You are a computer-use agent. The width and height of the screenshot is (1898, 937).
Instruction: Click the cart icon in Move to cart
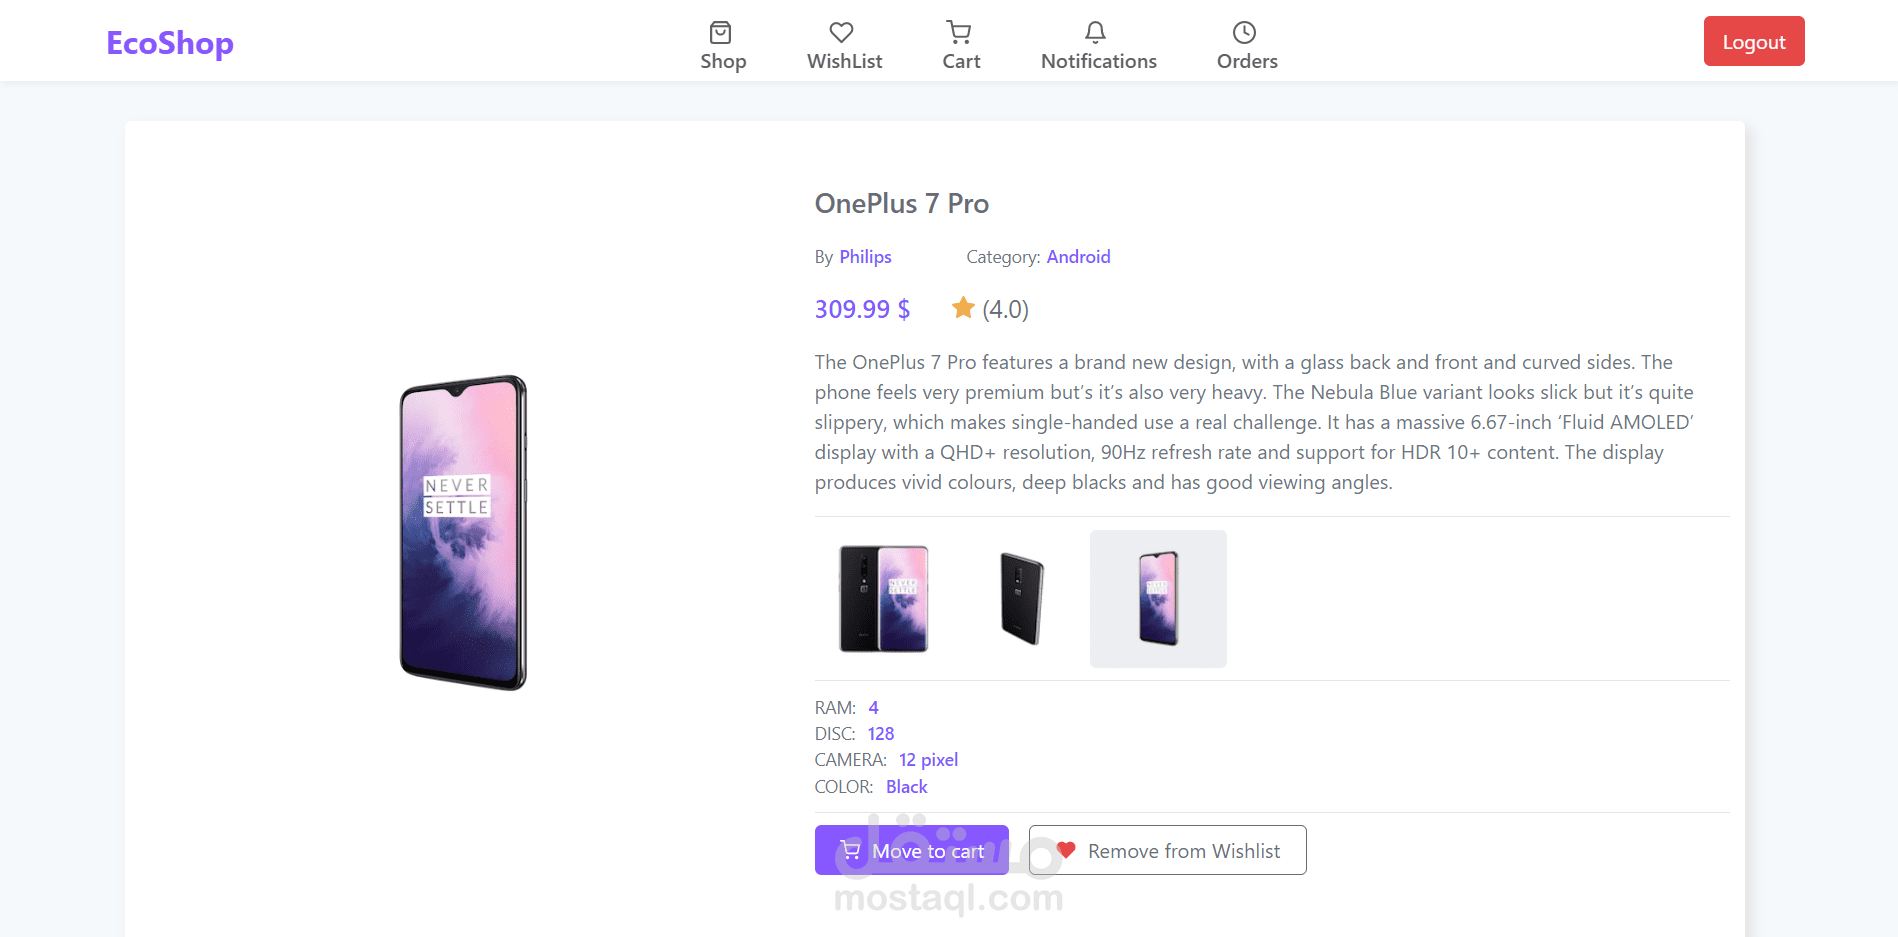coord(850,850)
